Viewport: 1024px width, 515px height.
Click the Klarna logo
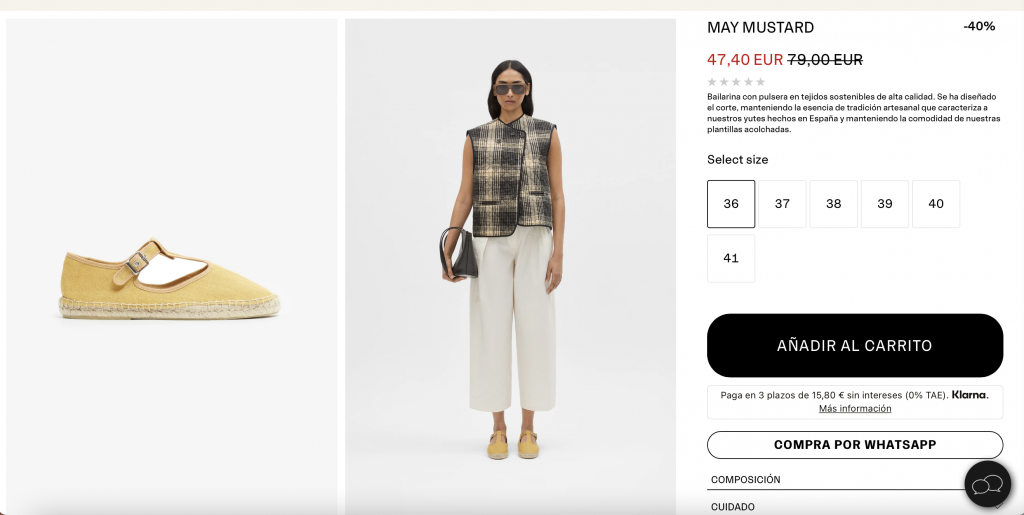click(970, 394)
